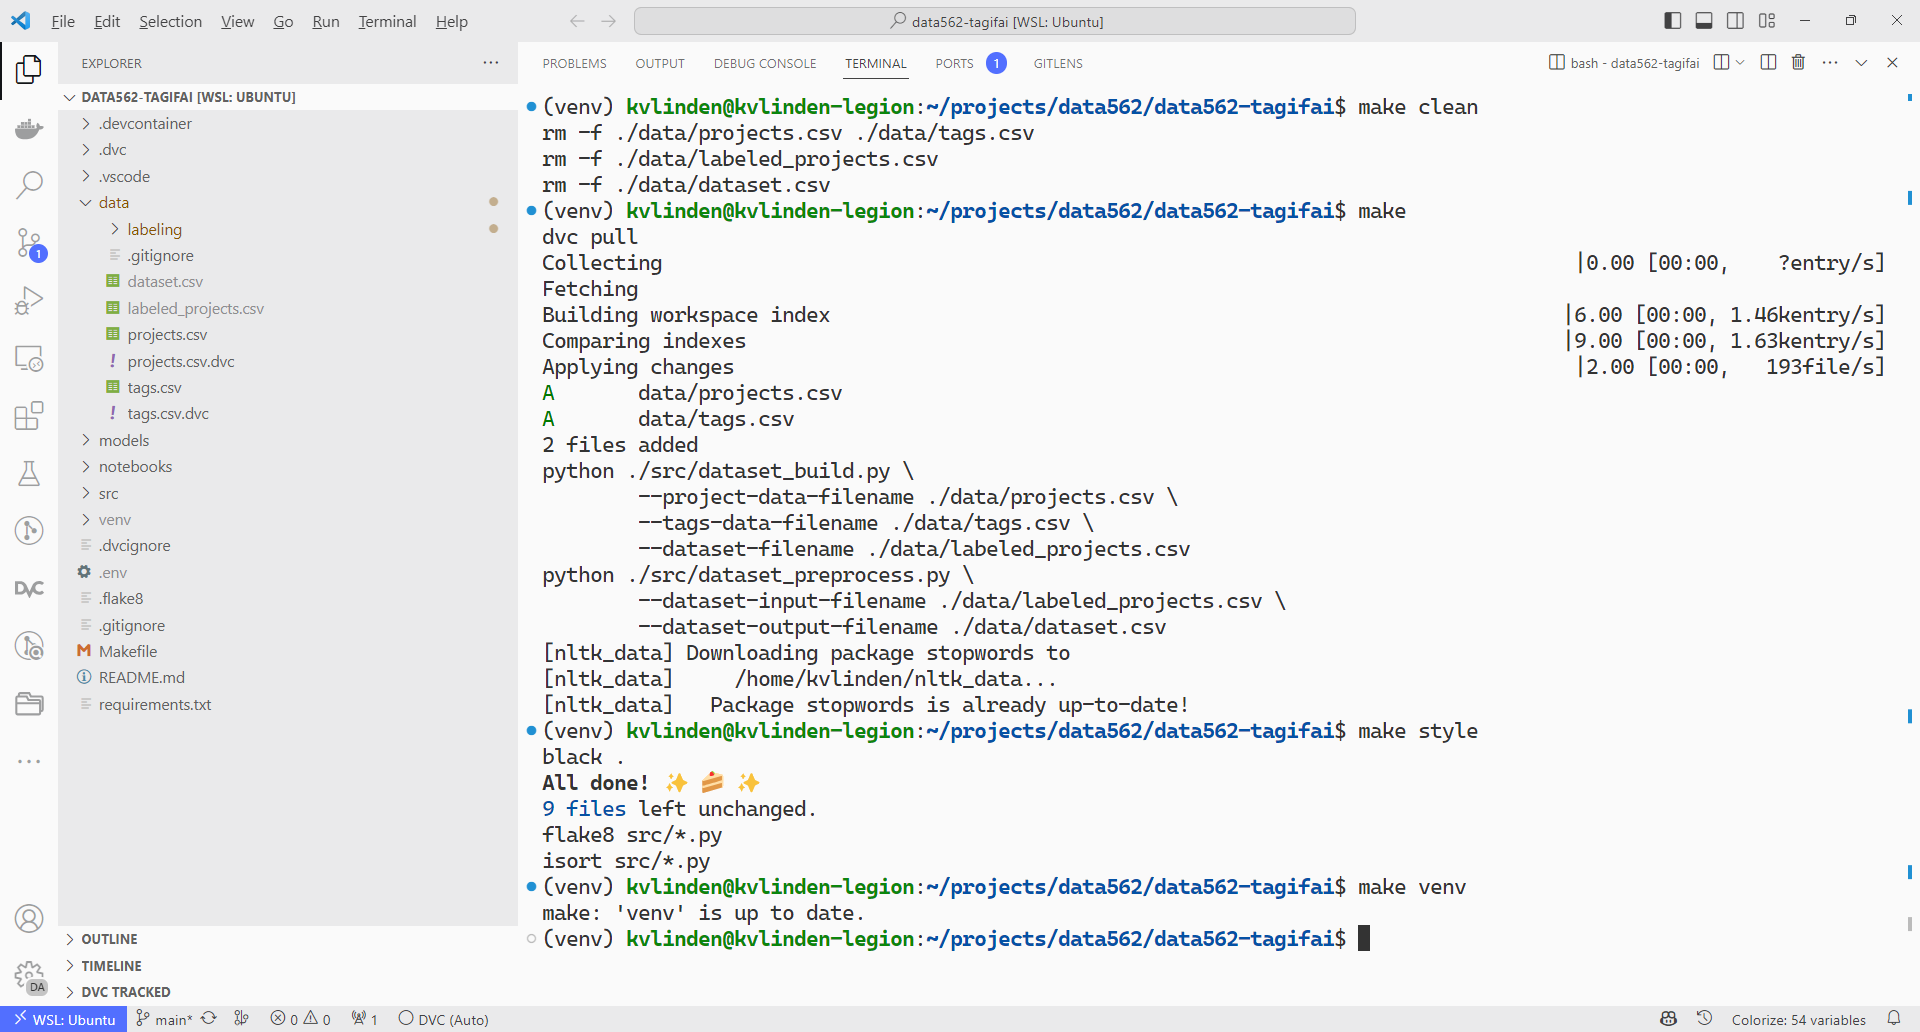1920x1032 pixels.
Task: Click the command center search box
Action: (x=995, y=21)
